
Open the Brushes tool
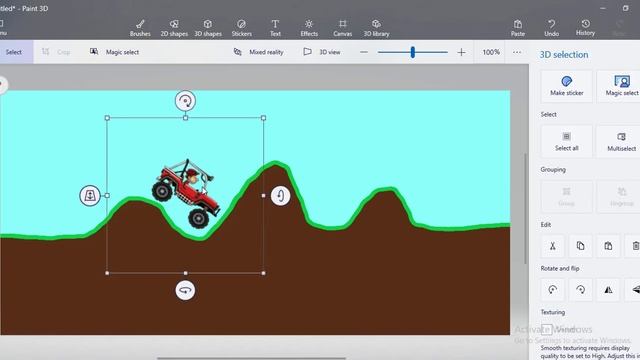point(140,28)
